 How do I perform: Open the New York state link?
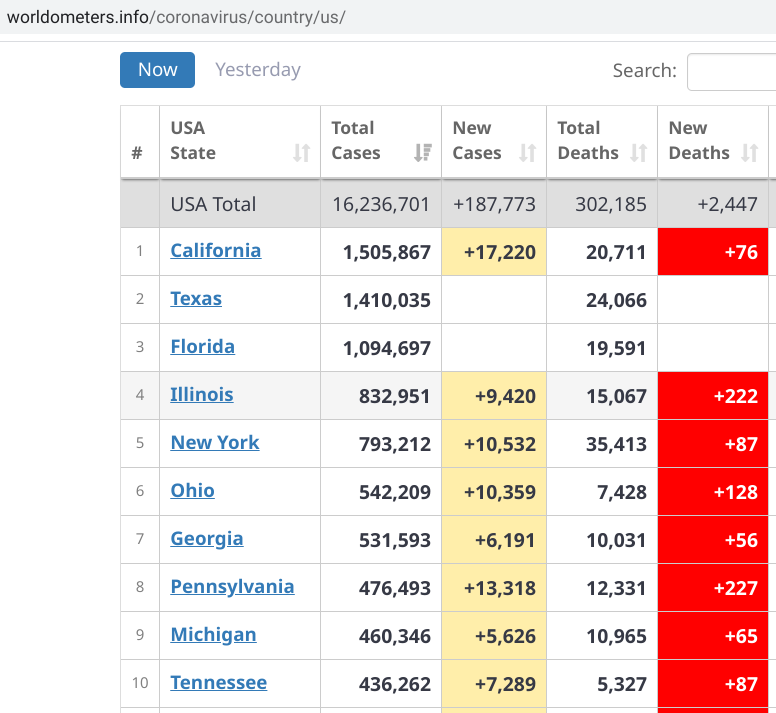coord(214,443)
